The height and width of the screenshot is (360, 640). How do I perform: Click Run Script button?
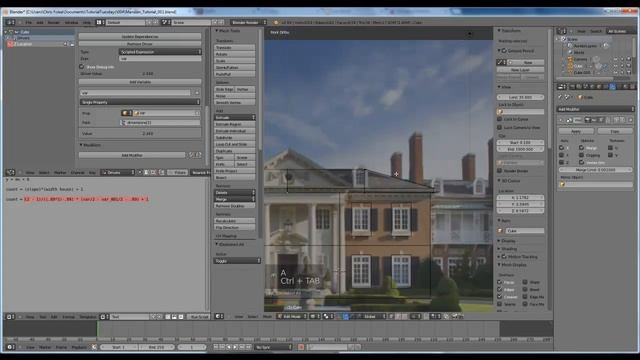point(199,317)
